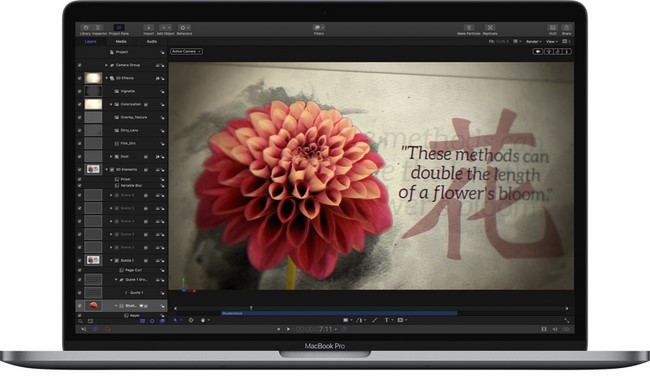This screenshot has height=379, width=650.
Task: Select the Pan hand tool
Action: [203, 320]
